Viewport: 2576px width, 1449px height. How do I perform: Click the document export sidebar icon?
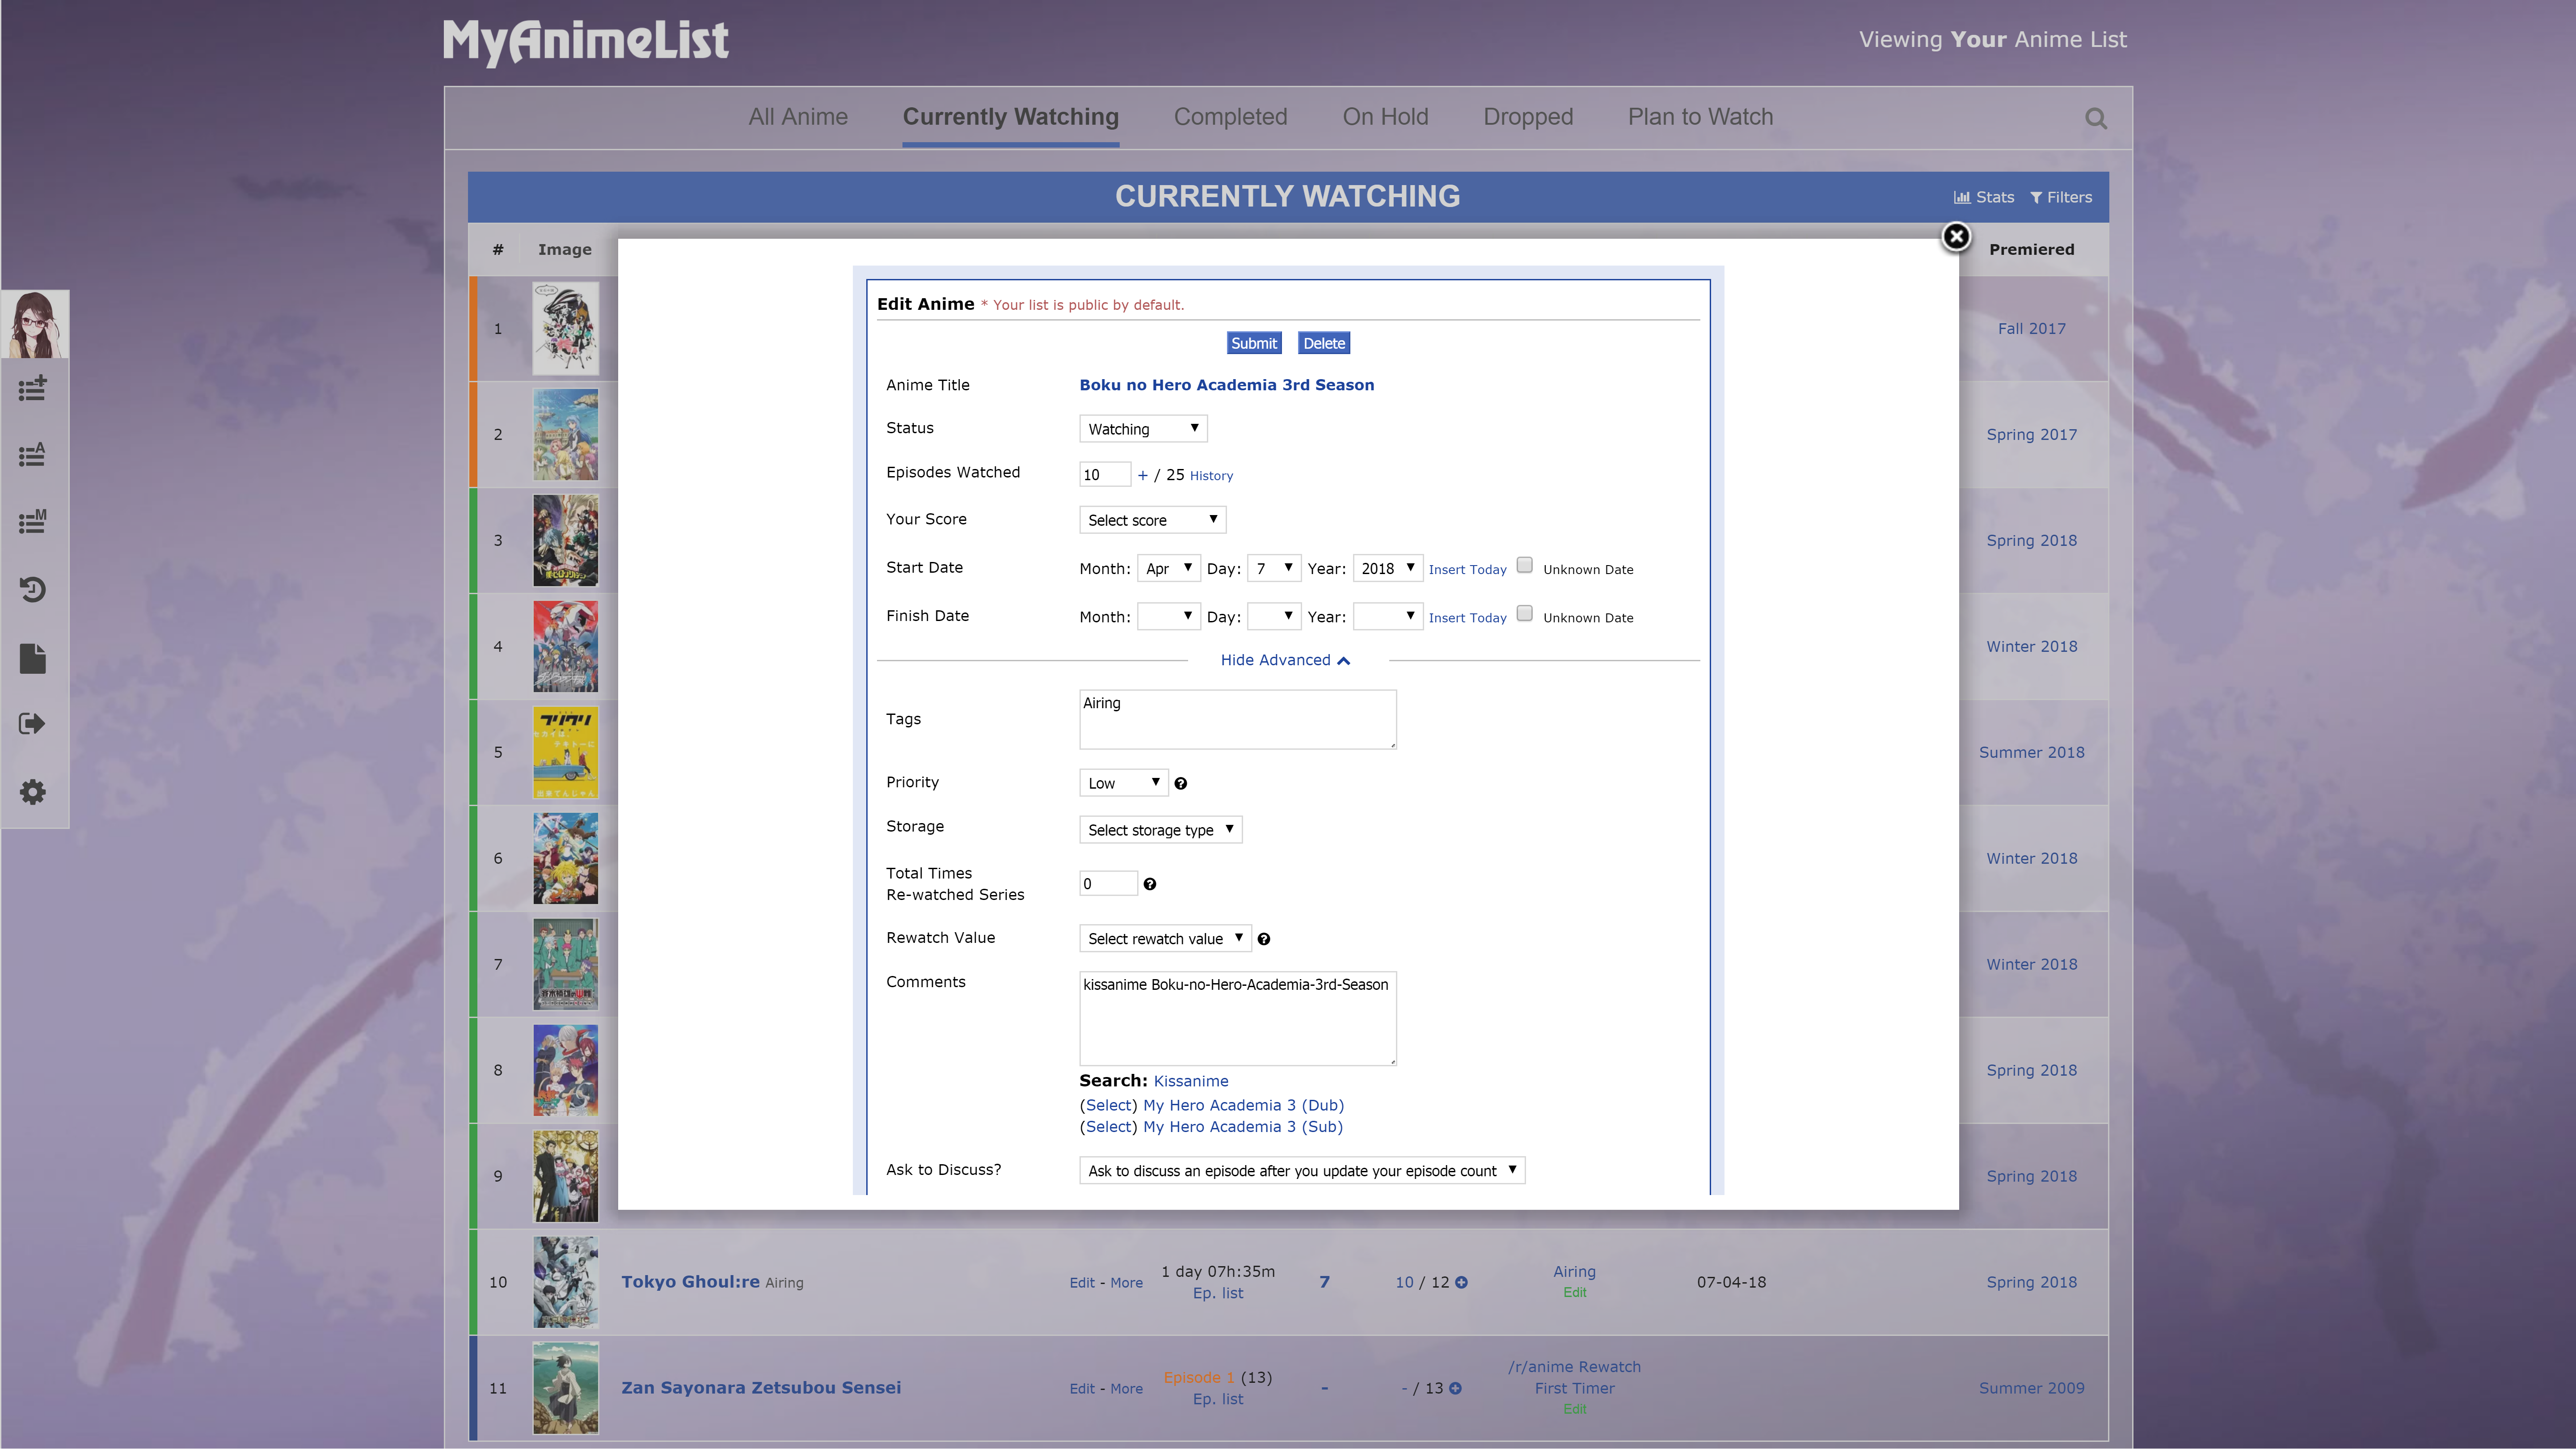pyautogui.click(x=33, y=658)
